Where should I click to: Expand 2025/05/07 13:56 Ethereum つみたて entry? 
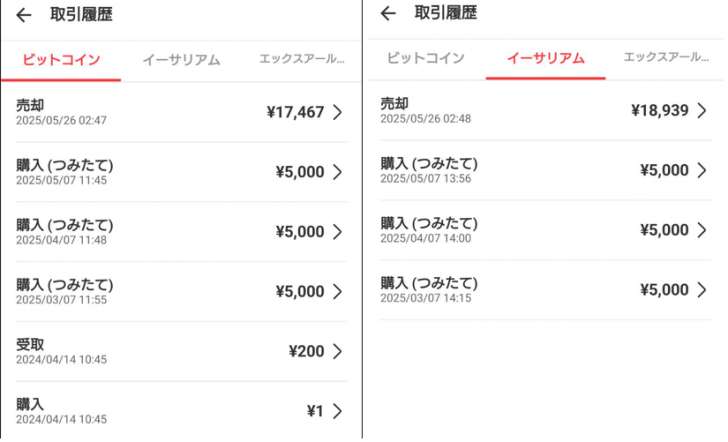[546, 170]
